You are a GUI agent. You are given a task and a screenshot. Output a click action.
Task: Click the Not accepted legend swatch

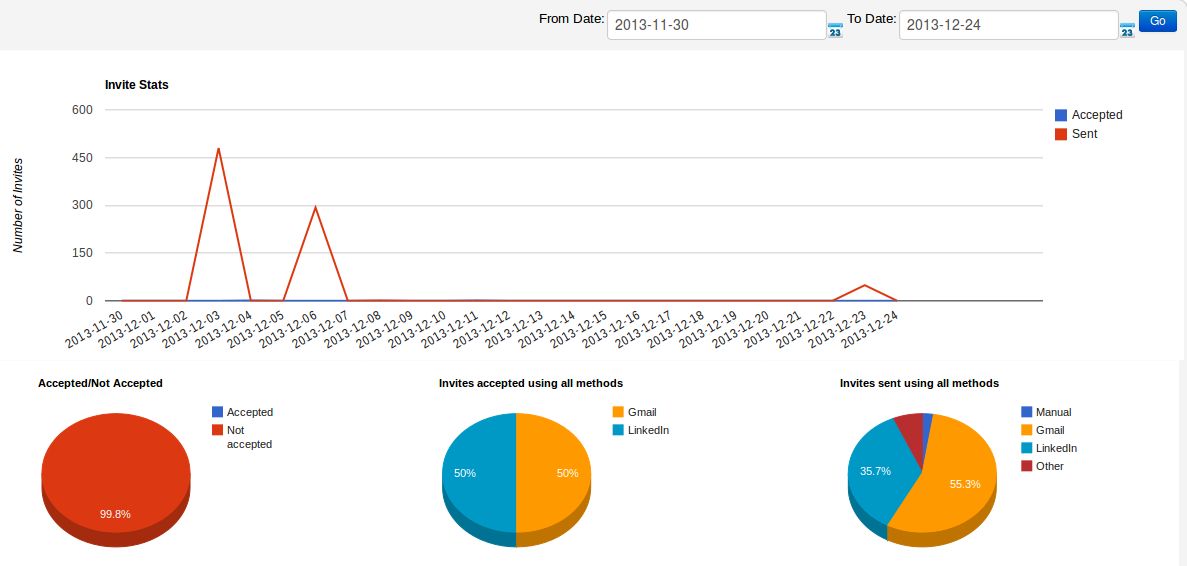pos(218,430)
